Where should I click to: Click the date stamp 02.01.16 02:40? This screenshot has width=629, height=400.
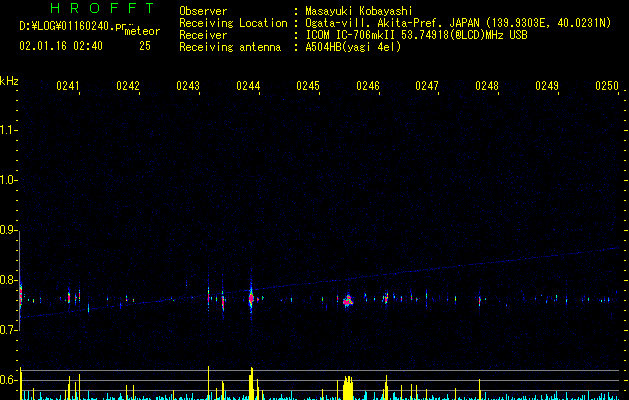tap(61, 46)
